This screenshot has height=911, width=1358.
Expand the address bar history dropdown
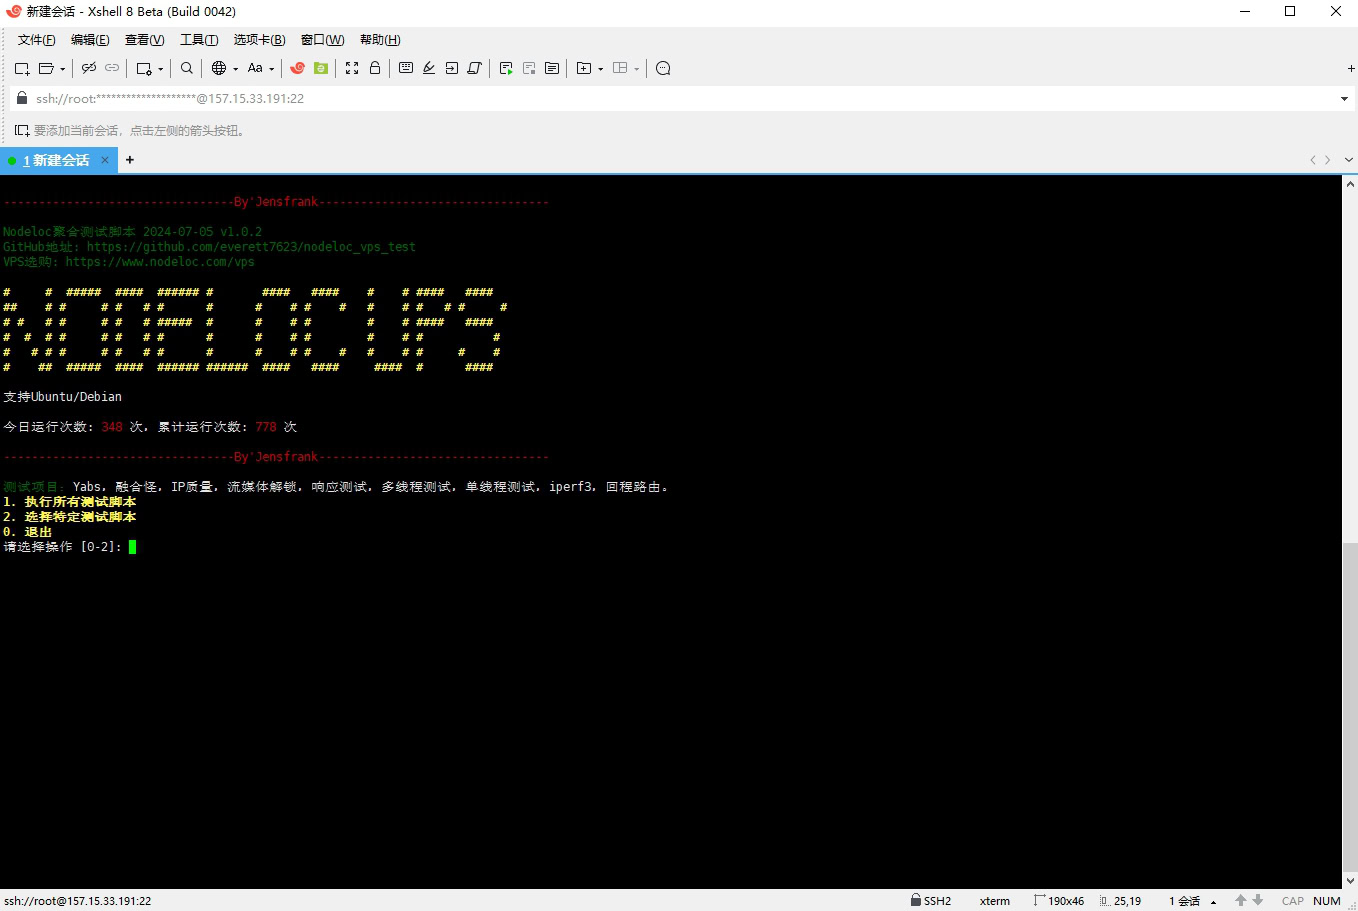pyautogui.click(x=1344, y=99)
